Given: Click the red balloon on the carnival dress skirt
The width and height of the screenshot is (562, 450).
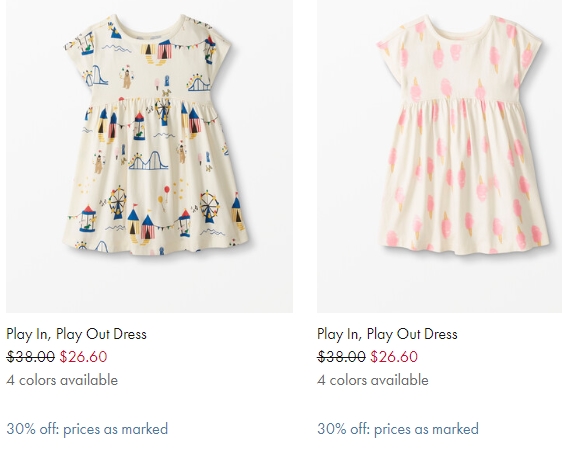Looking at the screenshot, I should click(x=167, y=190).
